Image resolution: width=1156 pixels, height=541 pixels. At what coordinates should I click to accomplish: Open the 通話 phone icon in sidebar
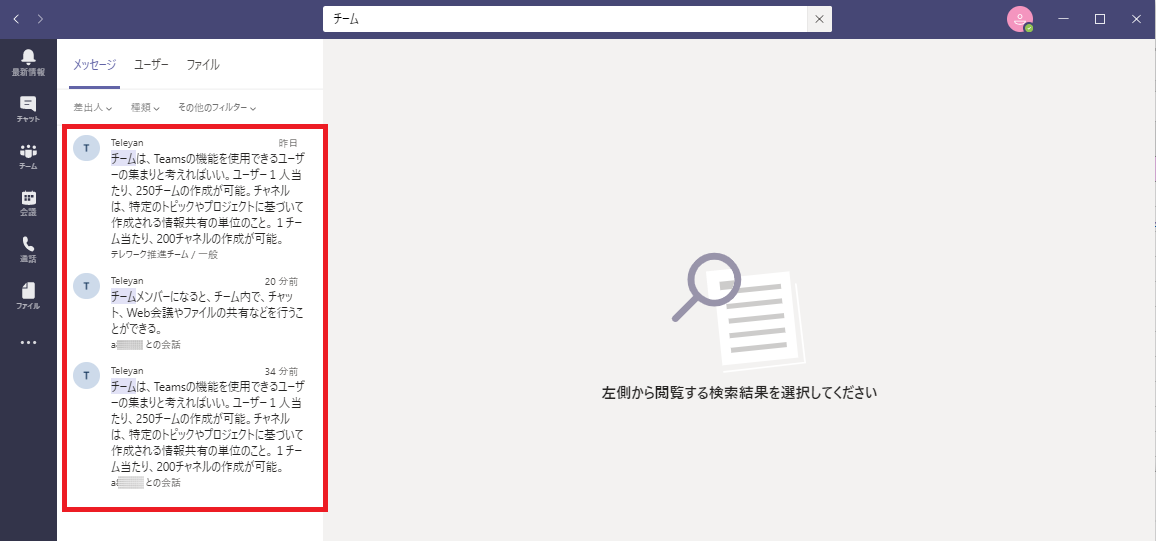[x=28, y=249]
